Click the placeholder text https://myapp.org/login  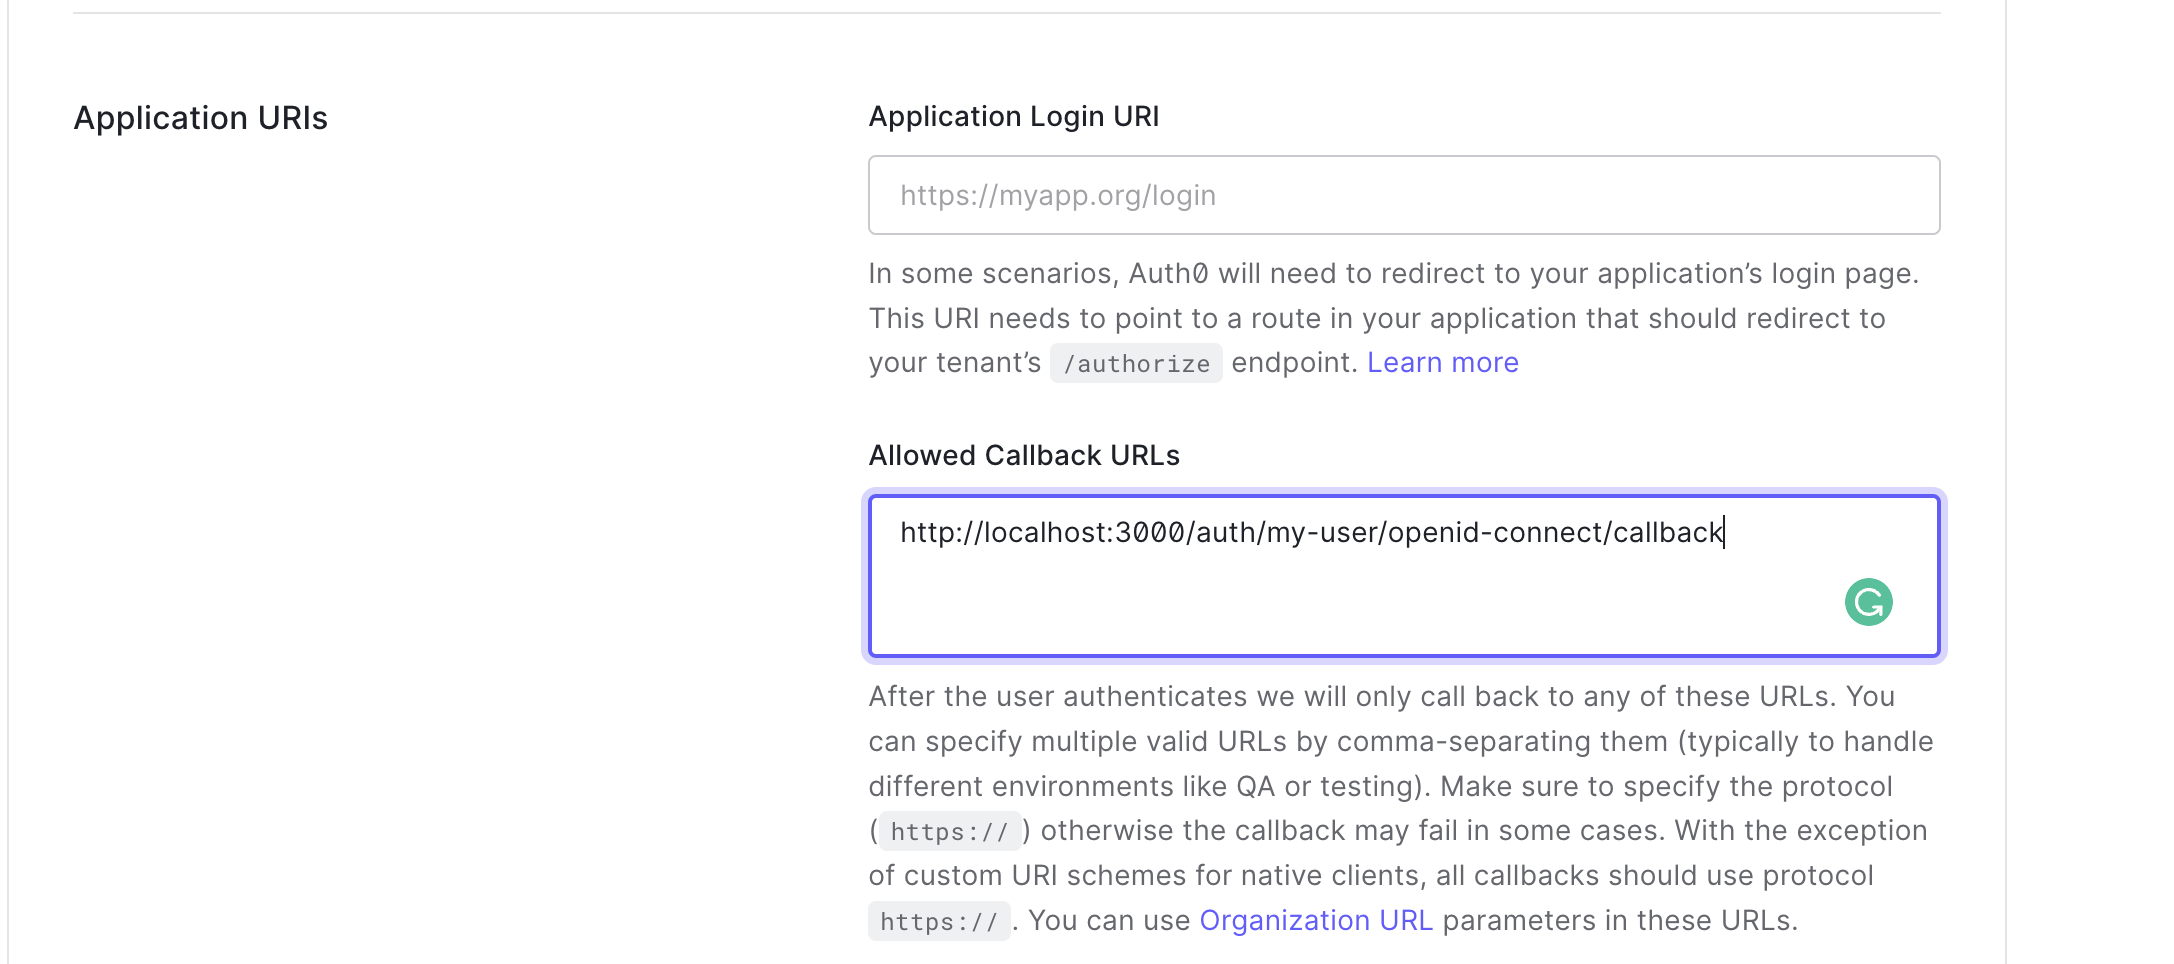point(1057,195)
